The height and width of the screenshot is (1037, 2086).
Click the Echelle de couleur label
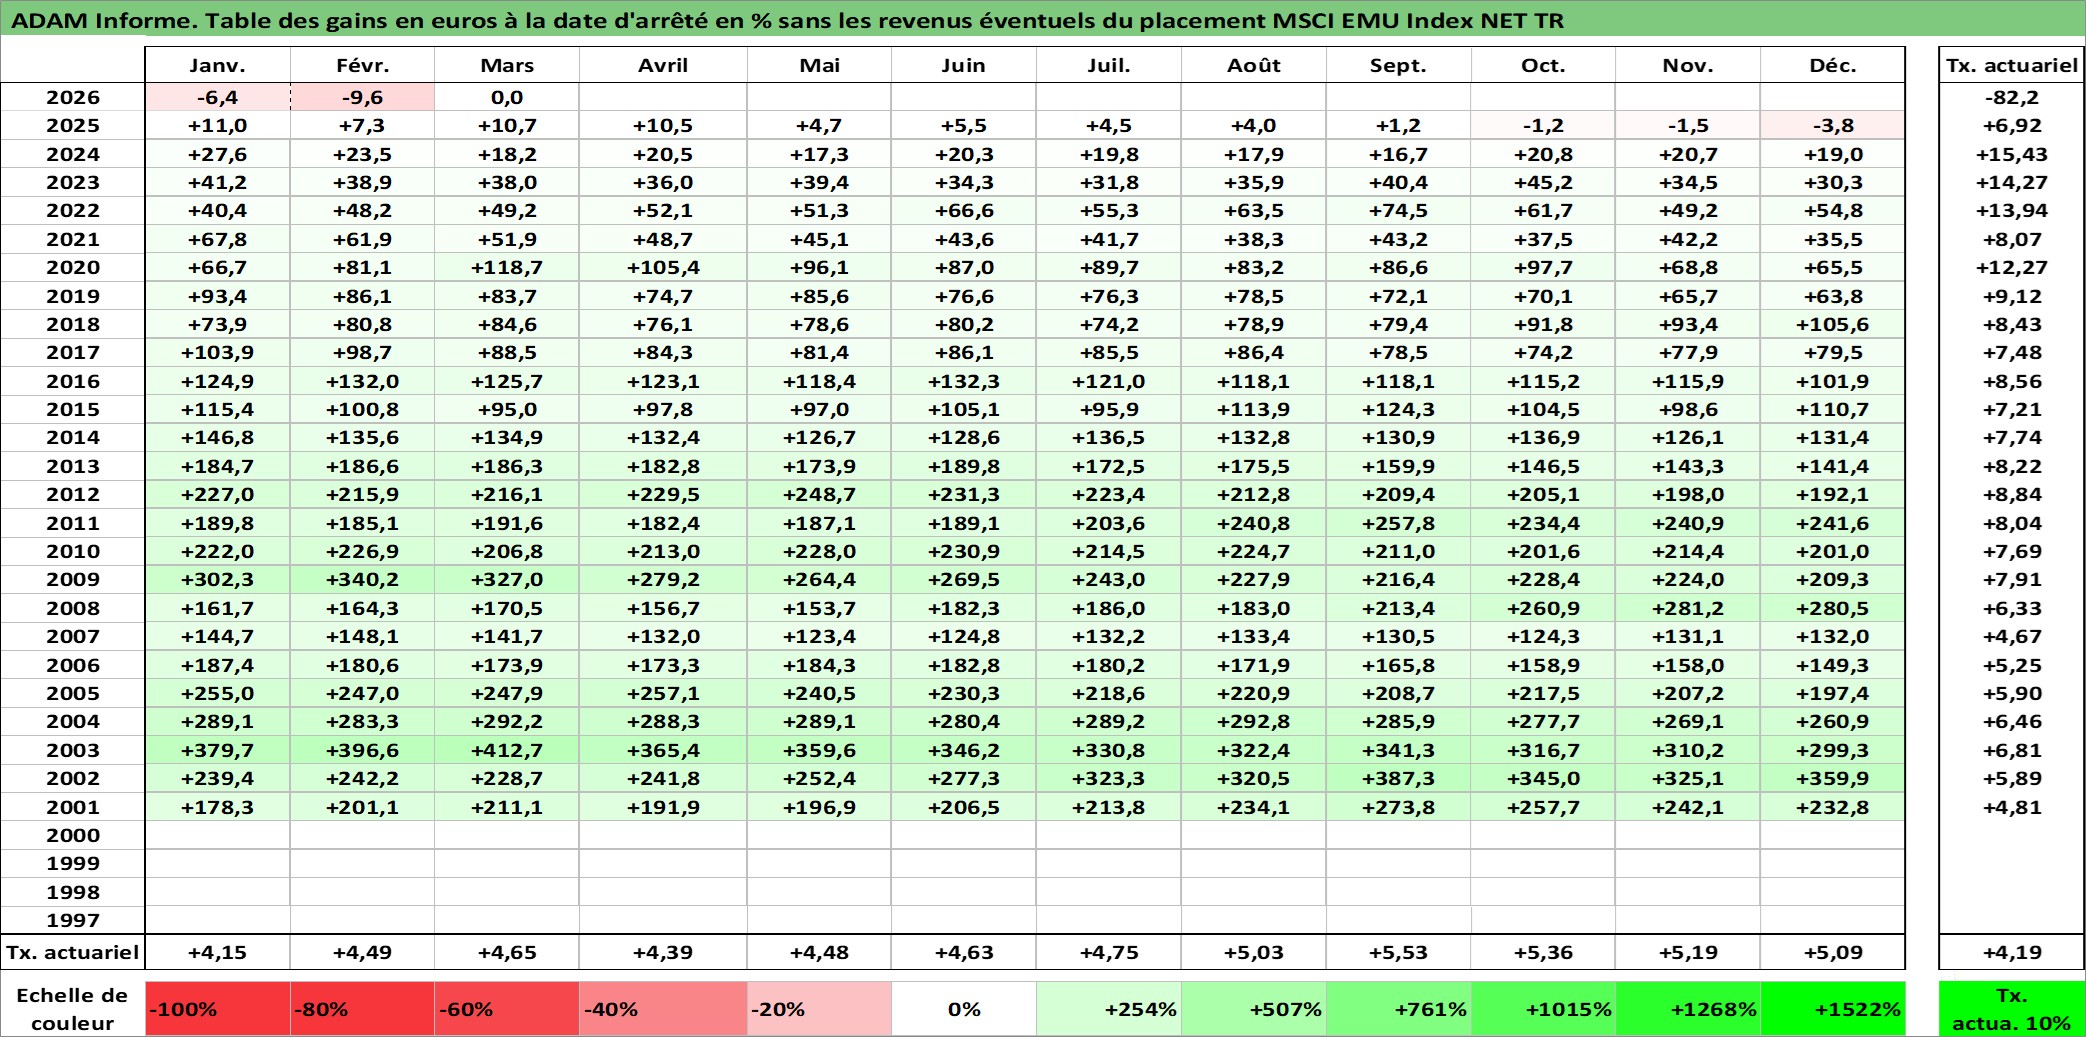click(72, 1009)
